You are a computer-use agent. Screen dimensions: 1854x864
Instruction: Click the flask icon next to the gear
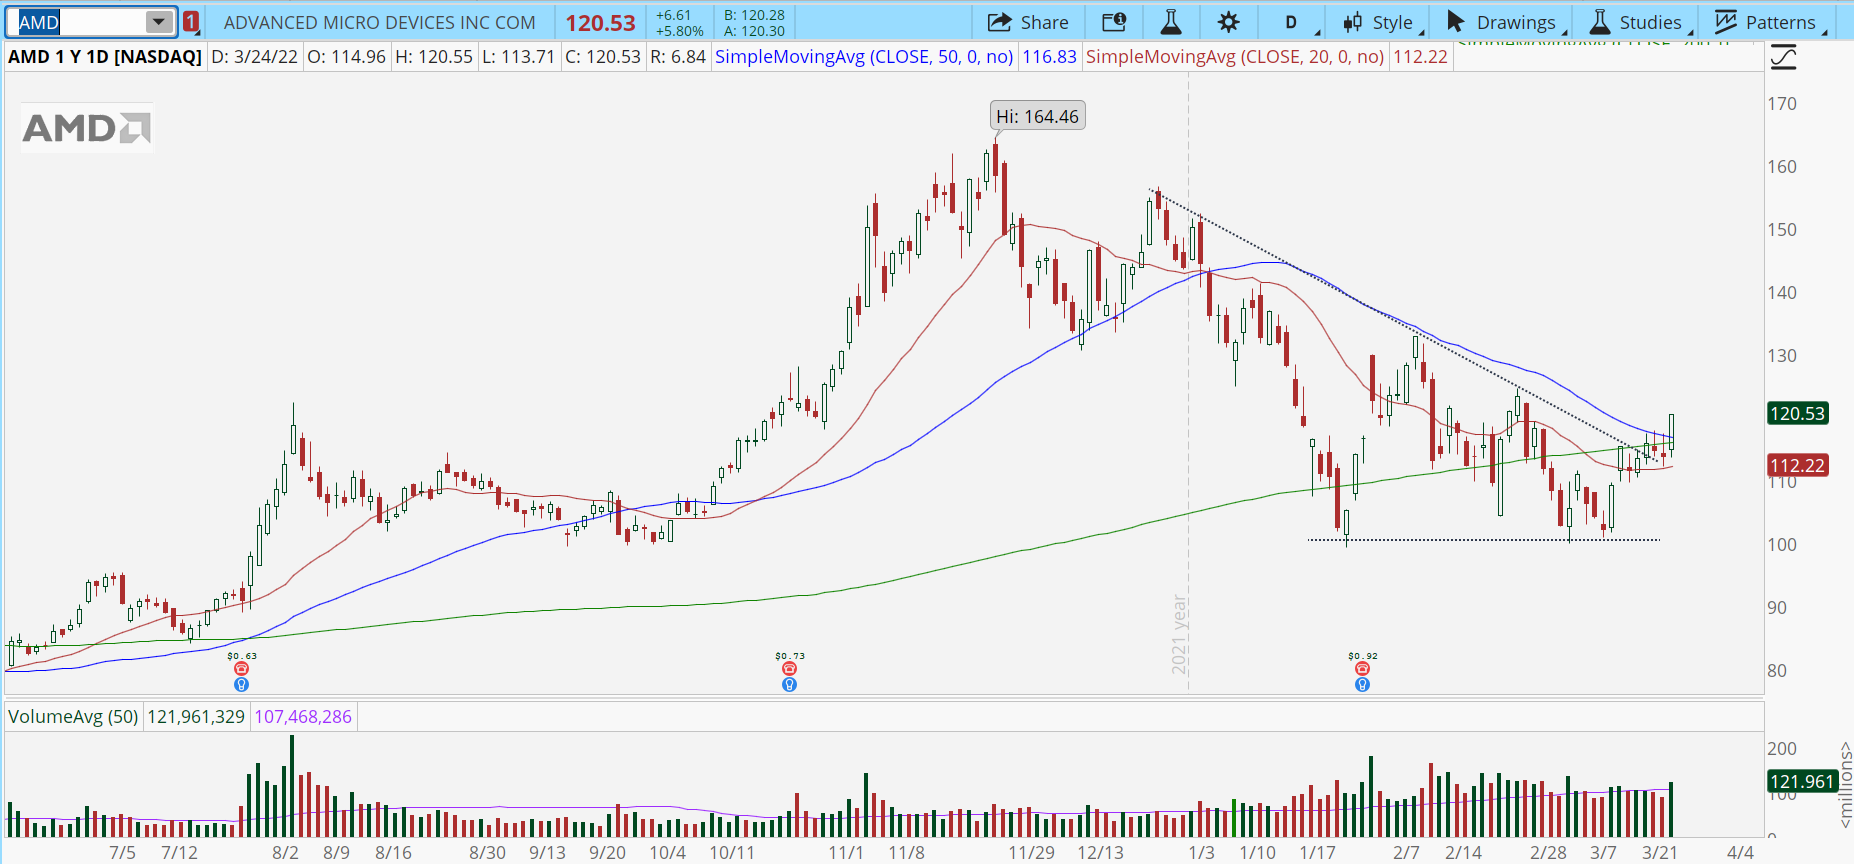[x=1171, y=22]
